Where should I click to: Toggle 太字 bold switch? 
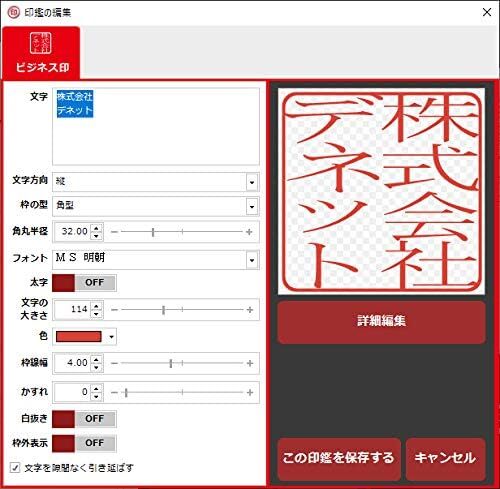(x=84, y=283)
